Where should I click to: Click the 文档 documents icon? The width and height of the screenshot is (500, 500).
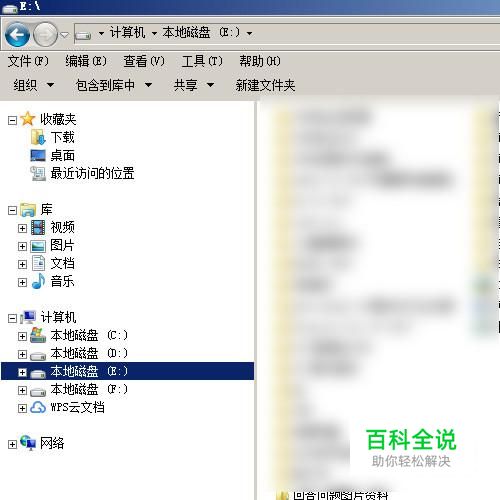click(38, 263)
